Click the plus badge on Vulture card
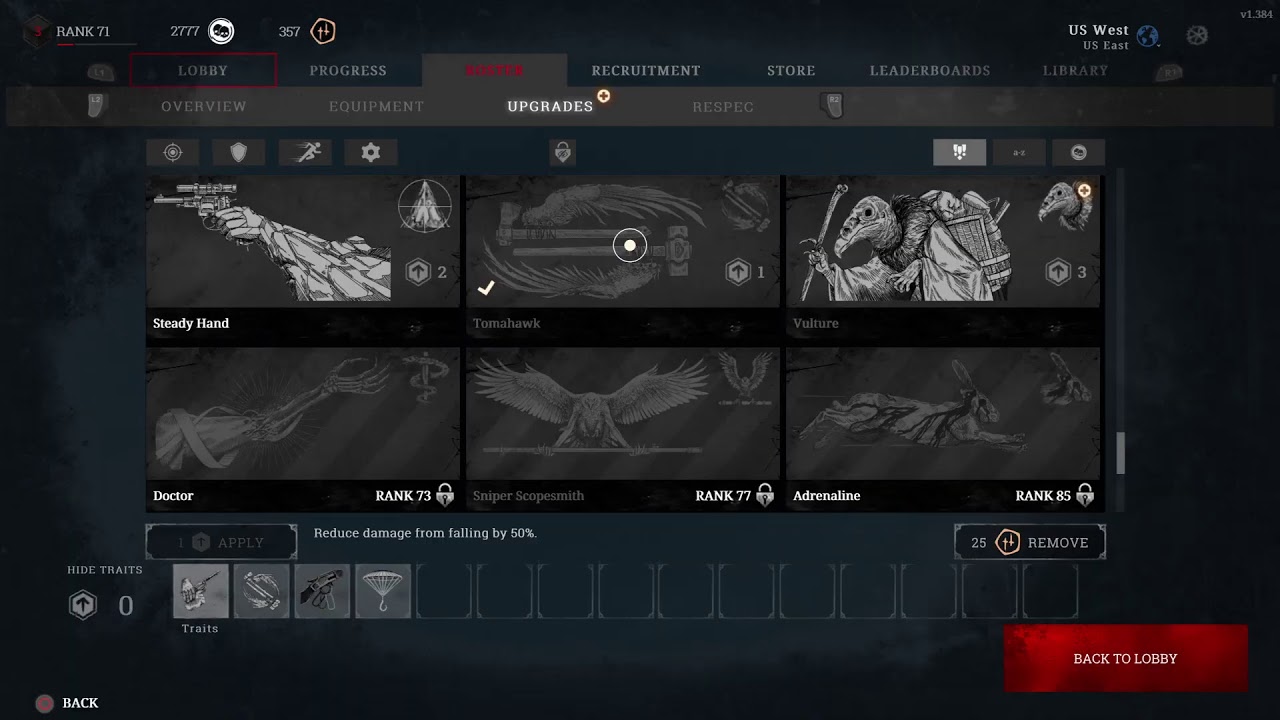 click(1083, 190)
